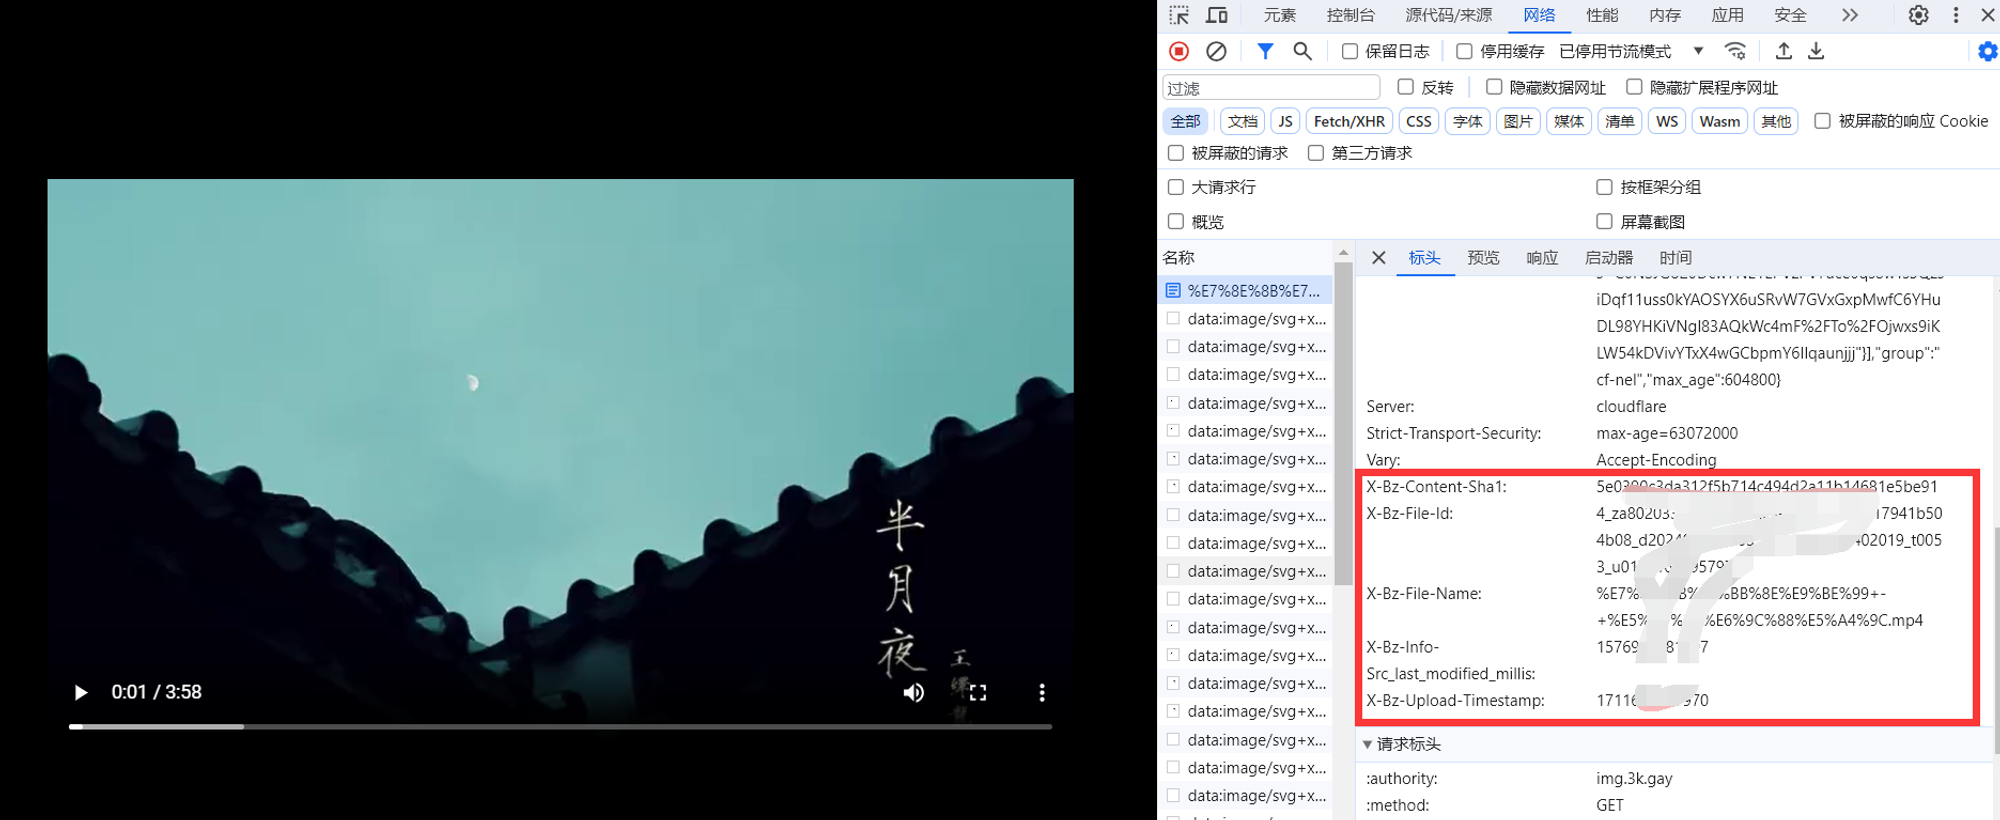Filter requests by Fetch/XHR

click(x=1349, y=121)
